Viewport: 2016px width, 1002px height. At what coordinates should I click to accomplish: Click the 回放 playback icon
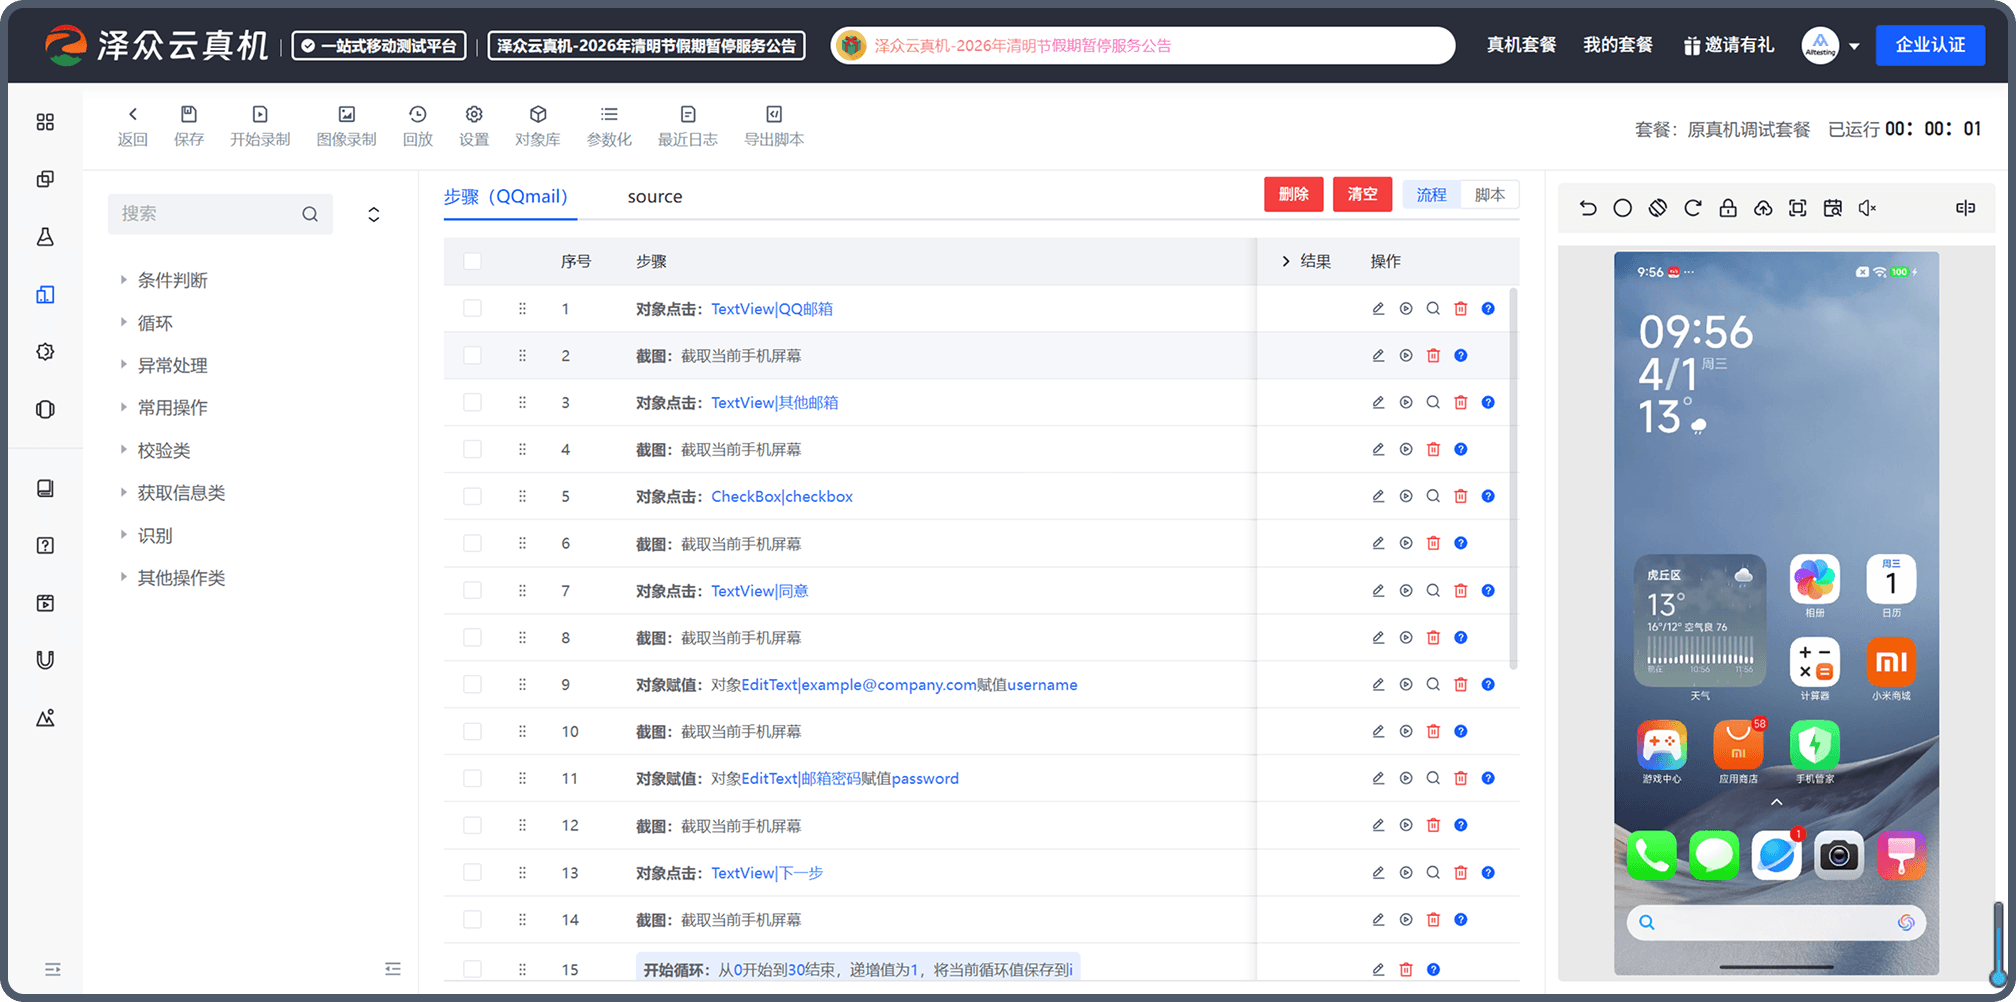[418, 114]
